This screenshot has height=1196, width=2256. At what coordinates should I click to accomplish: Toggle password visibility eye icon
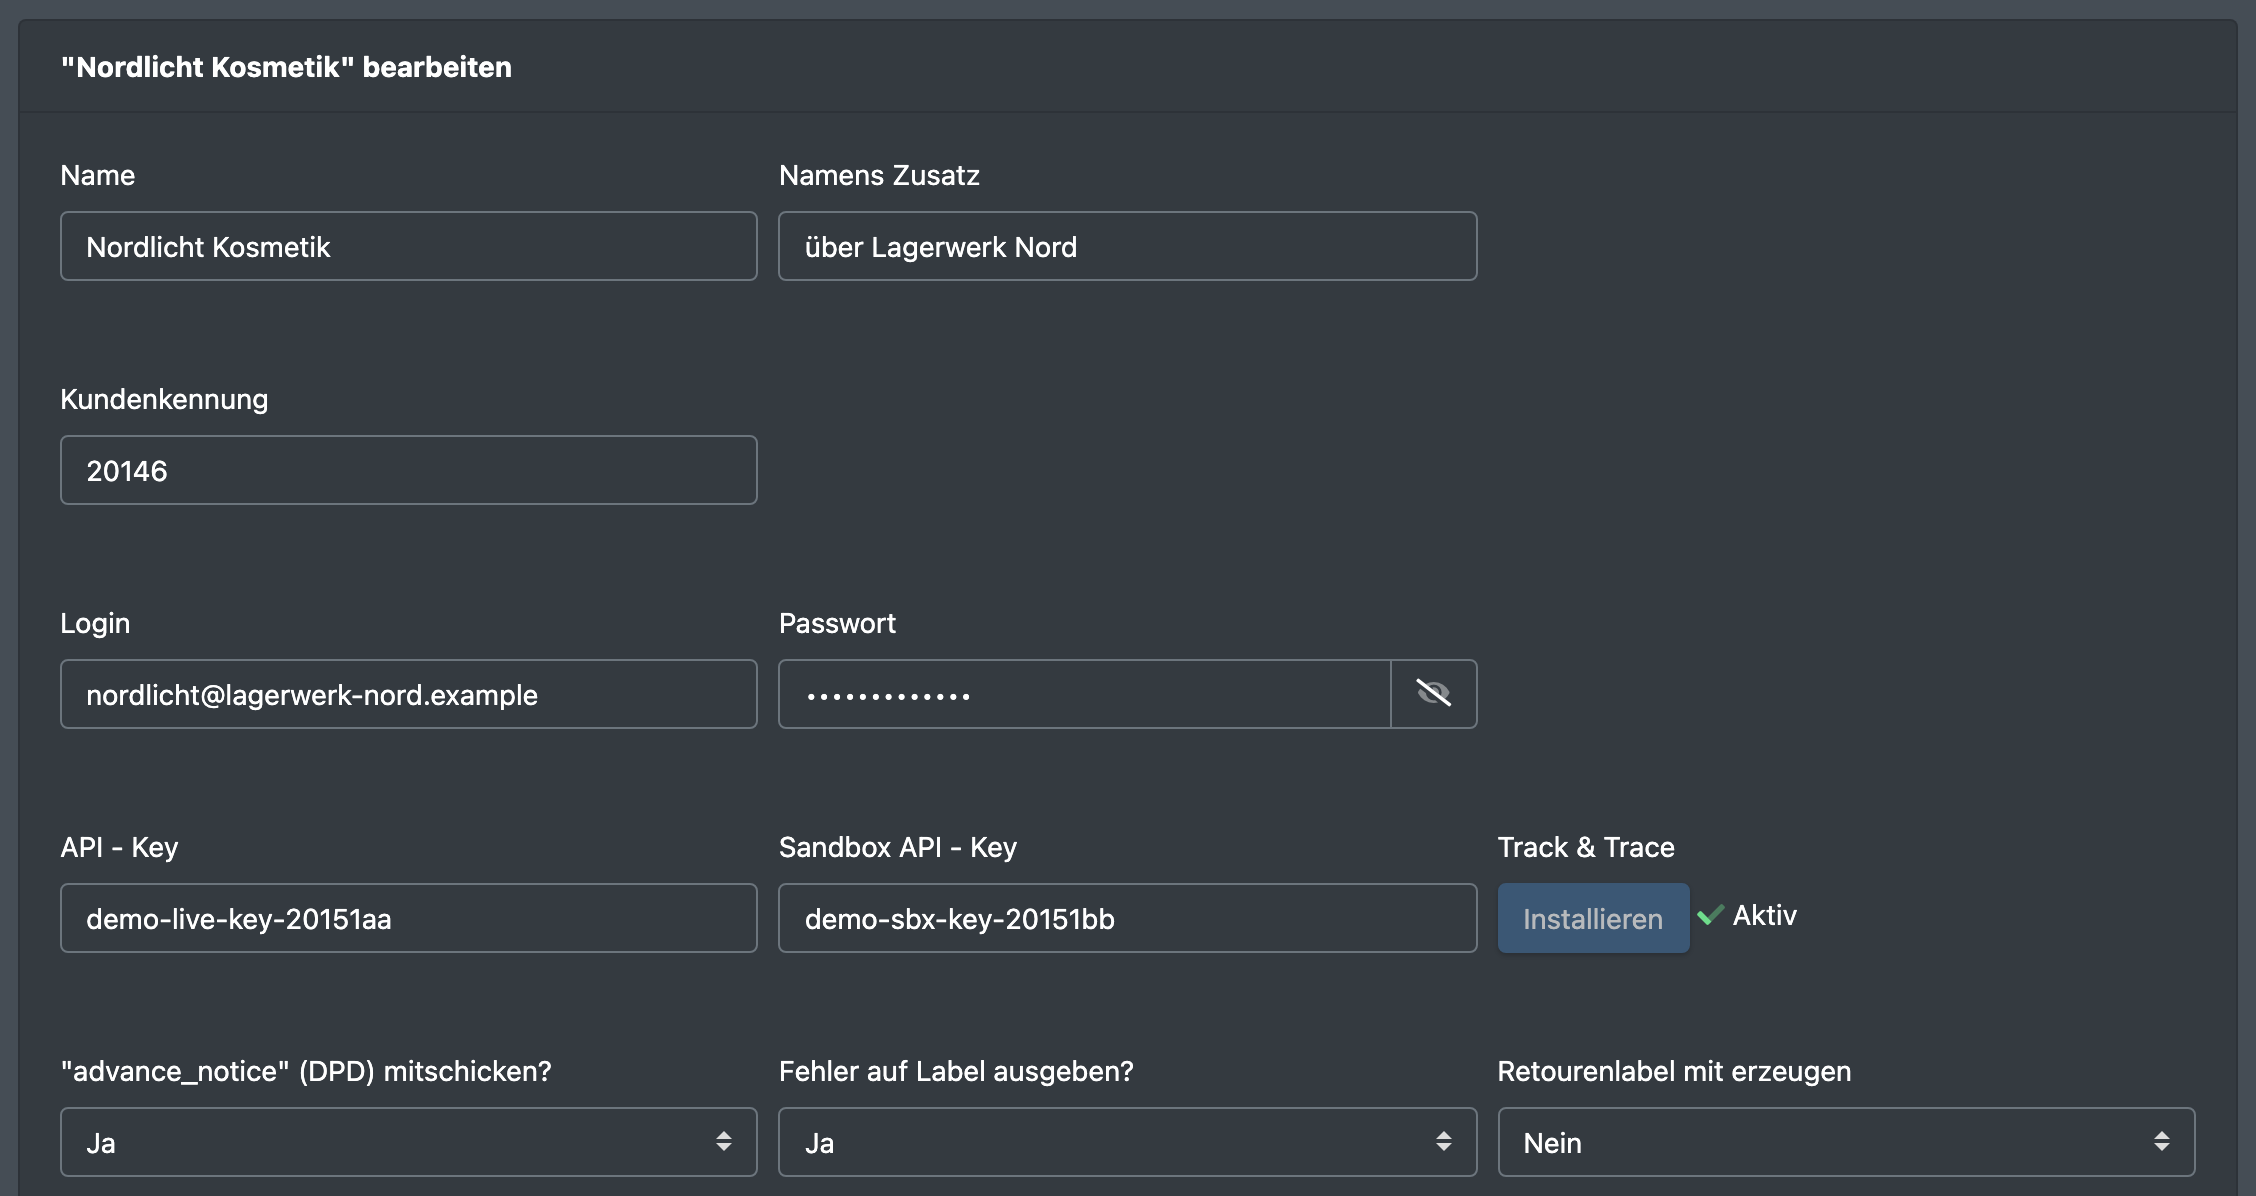pos(1433,693)
